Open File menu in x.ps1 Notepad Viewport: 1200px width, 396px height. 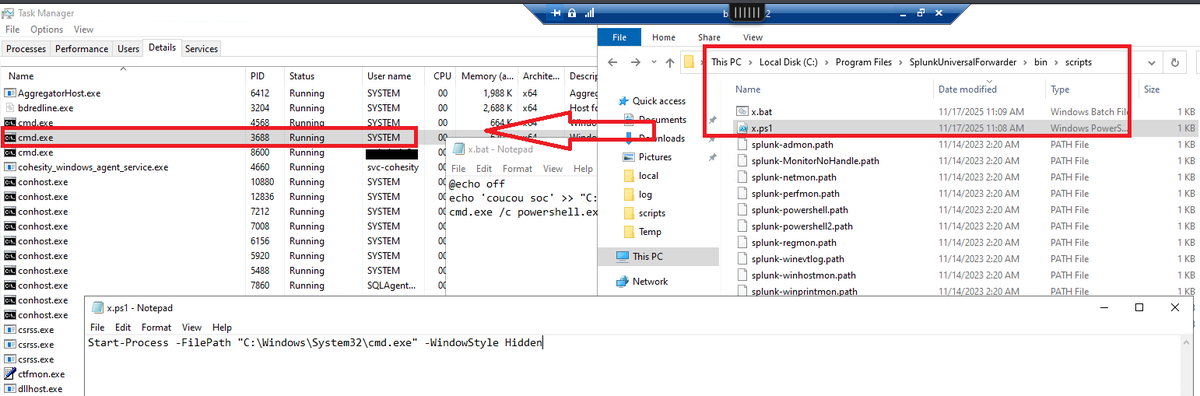98,327
